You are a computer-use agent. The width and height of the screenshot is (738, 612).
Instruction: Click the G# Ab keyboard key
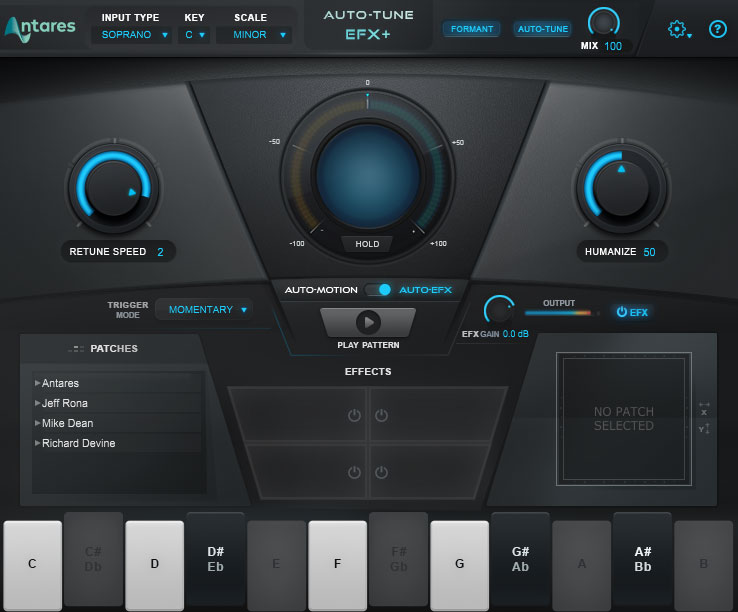(x=521, y=559)
